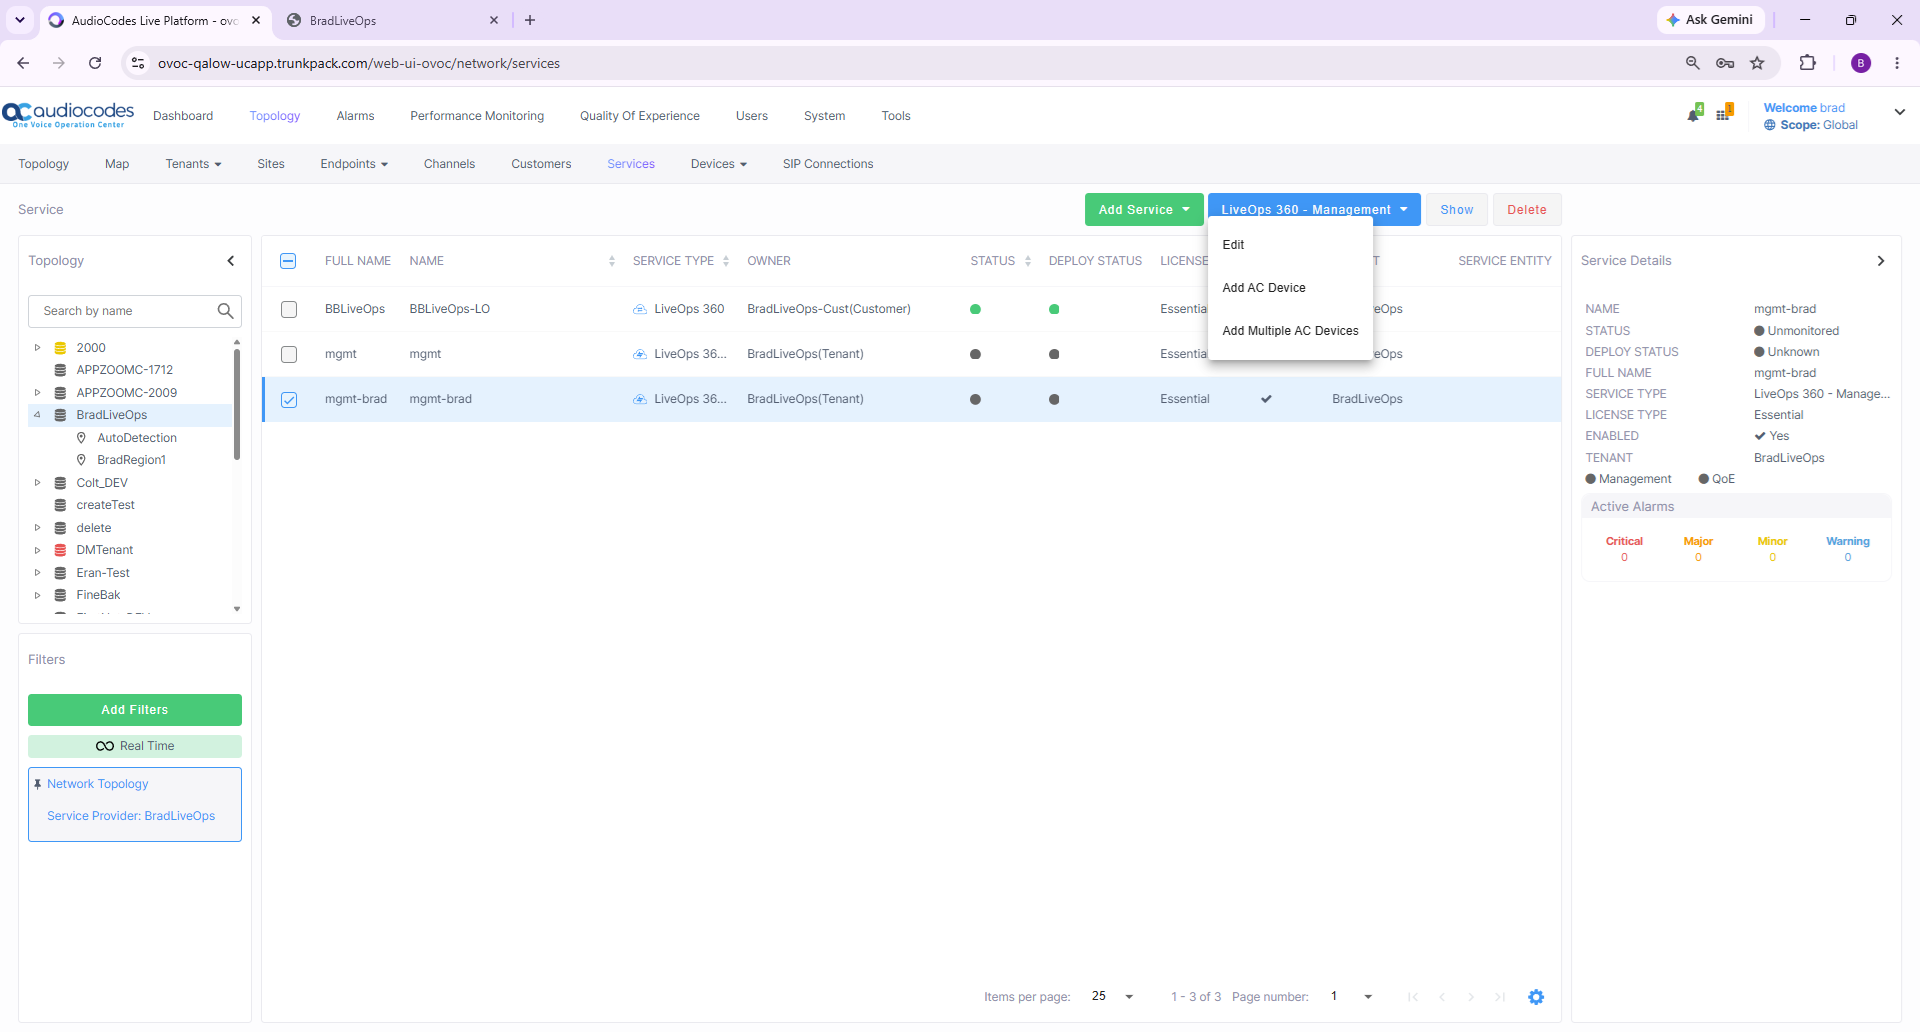Open Quality Of Experience menu
Viewport: 1920px width, 1032px height.
click(640, 116)
